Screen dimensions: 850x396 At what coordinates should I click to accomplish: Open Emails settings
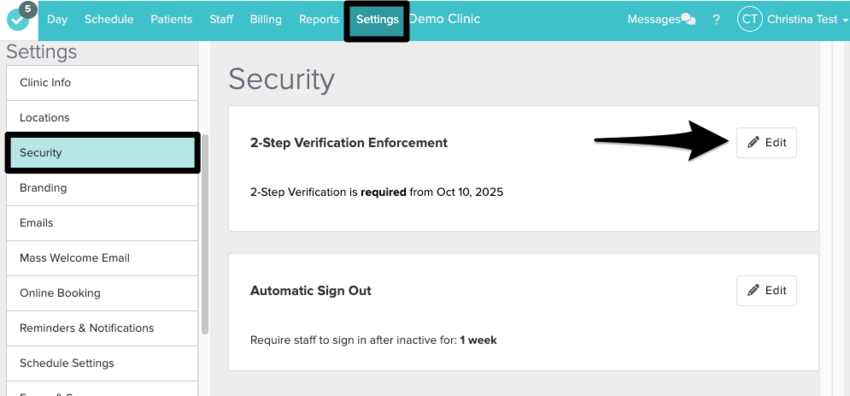[x=102, y=223]
